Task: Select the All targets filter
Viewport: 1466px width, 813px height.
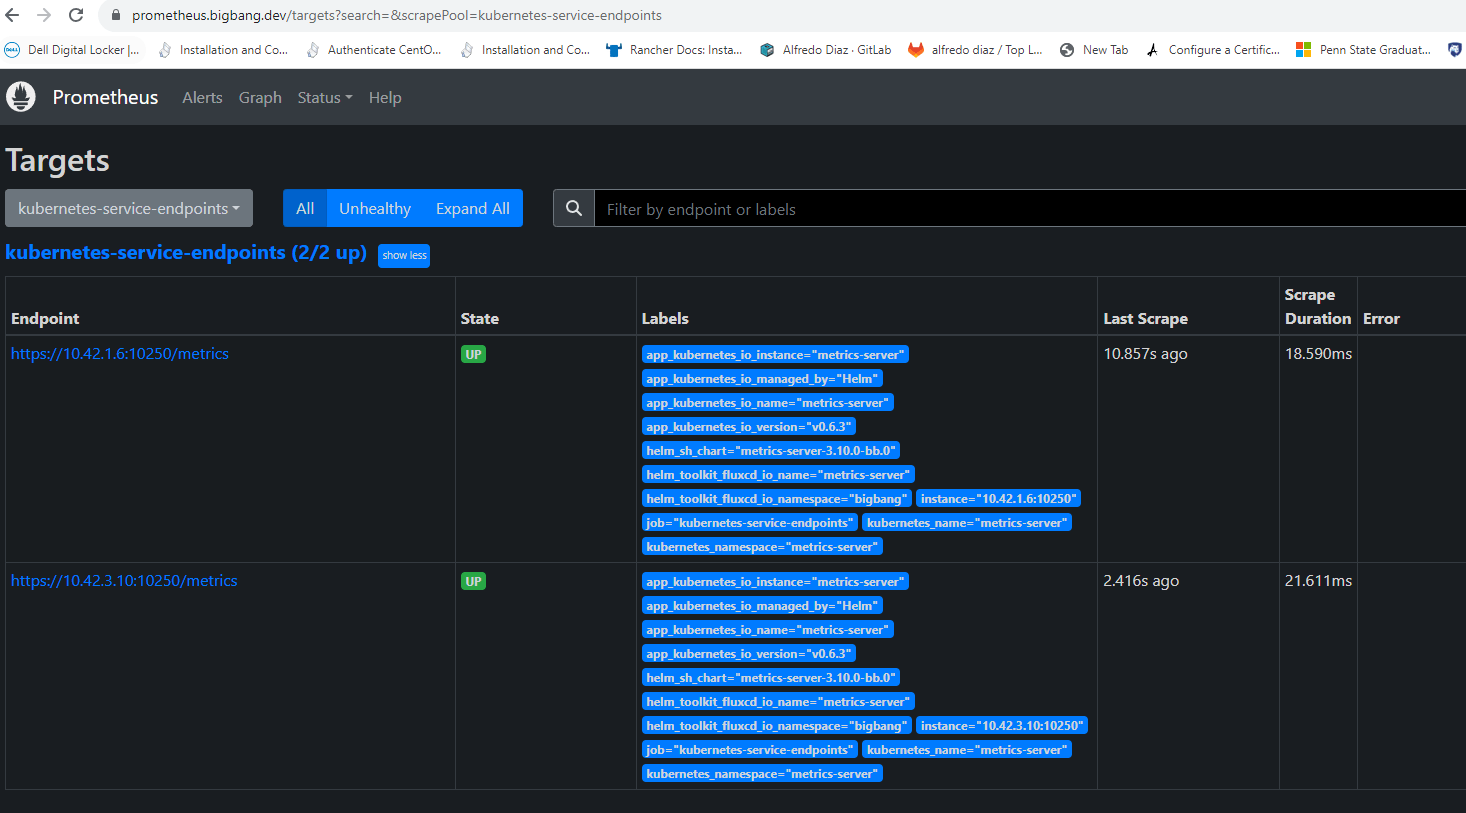Action: click(305, 208)
